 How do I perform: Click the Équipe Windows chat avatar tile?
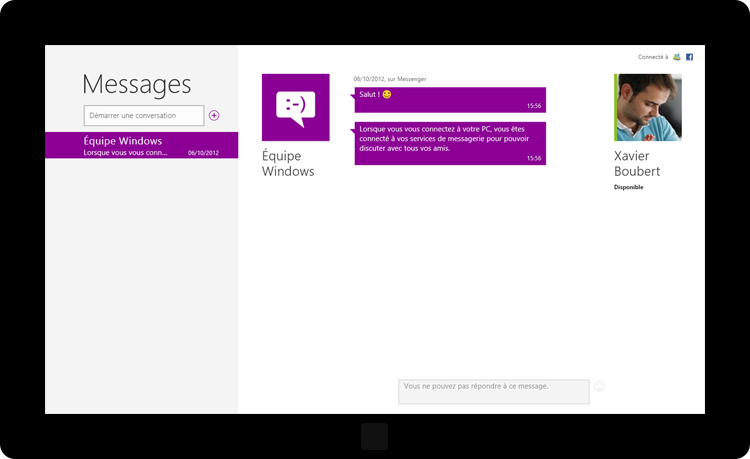click(296, 107)
